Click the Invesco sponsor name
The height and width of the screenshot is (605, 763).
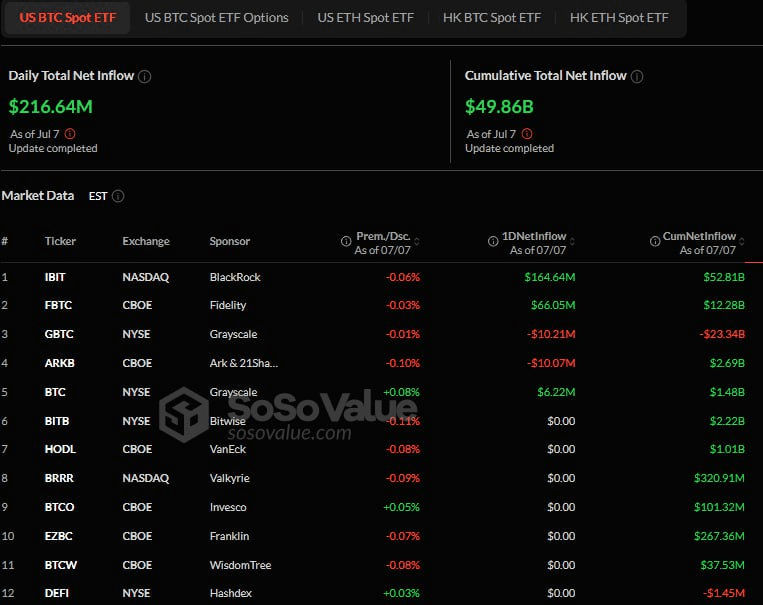(x=228, y=507)
